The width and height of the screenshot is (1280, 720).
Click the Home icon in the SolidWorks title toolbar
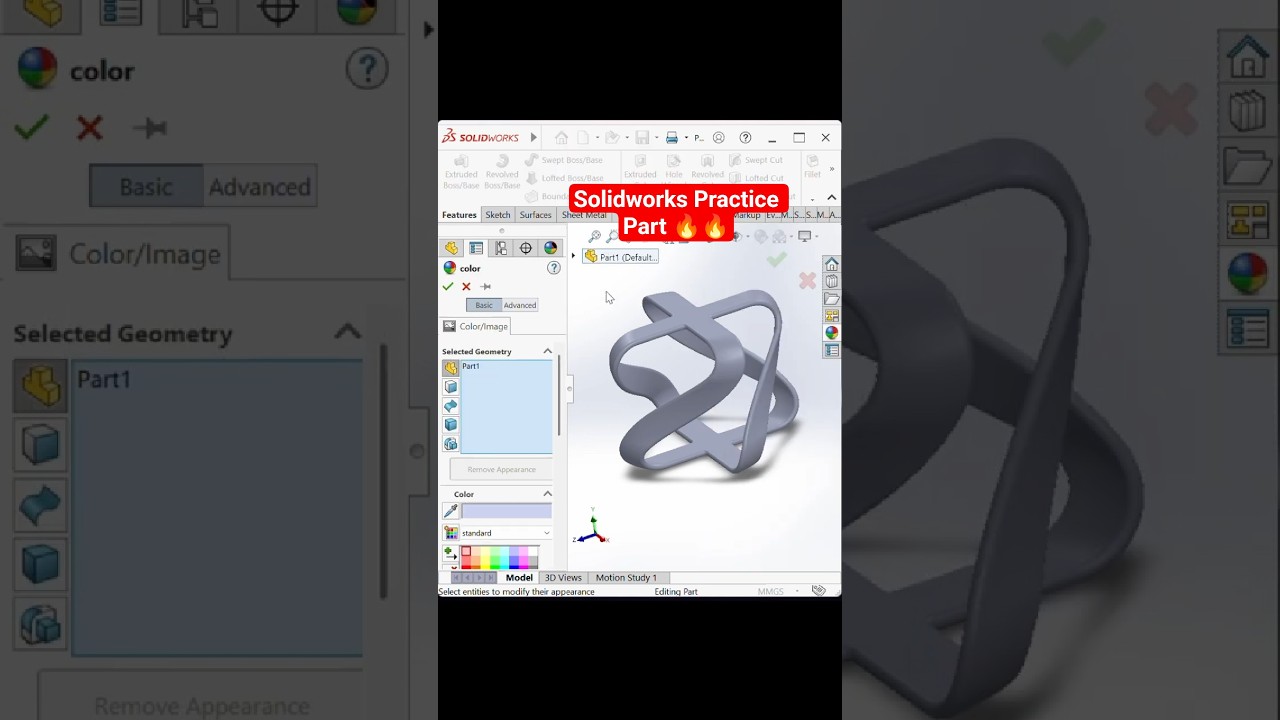click(x=562, y=138)
